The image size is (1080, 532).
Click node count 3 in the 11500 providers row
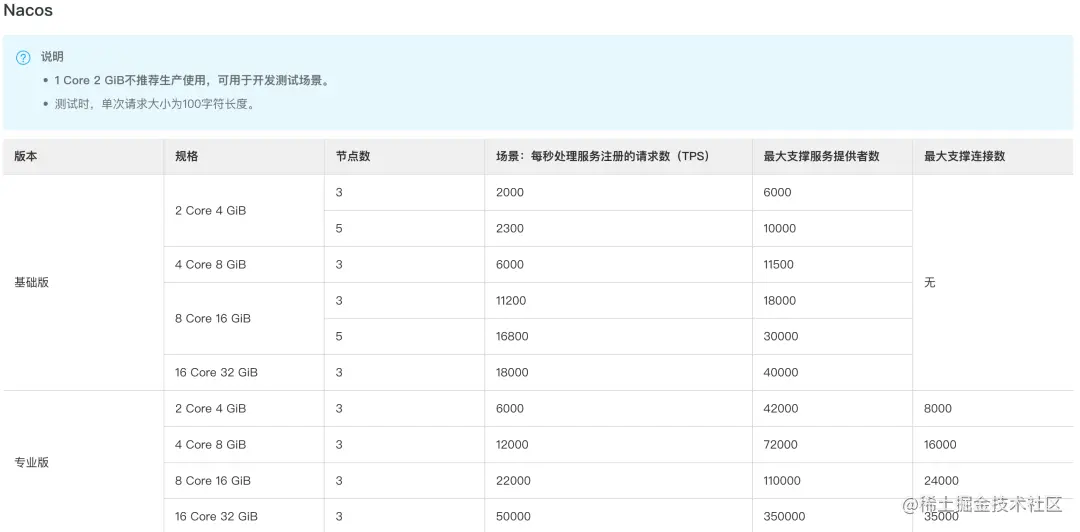click(x=339, y=265)
